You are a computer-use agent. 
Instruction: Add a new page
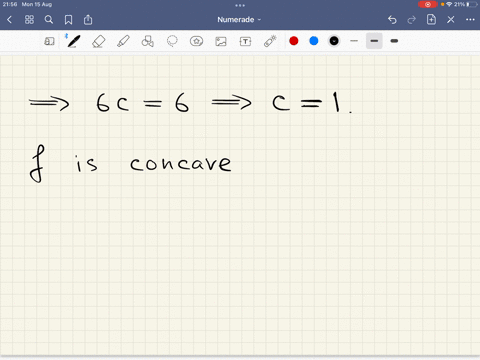point(431,20)
